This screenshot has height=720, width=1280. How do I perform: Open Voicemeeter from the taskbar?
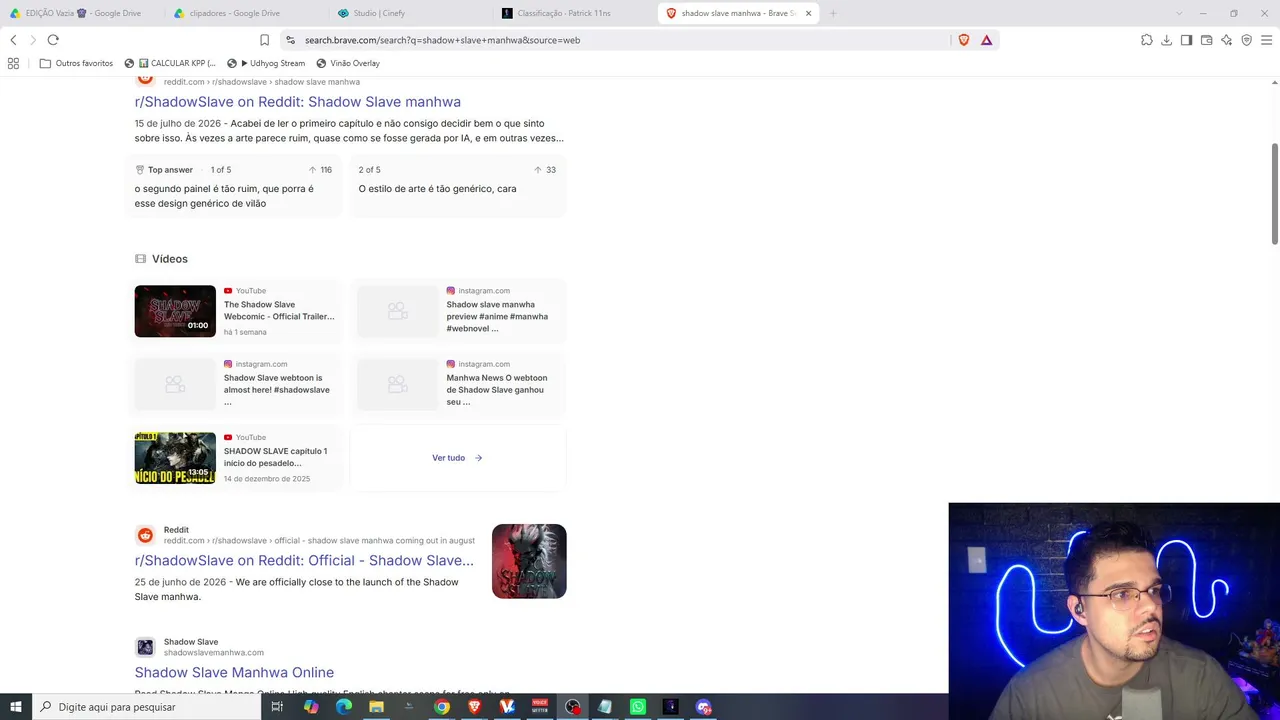(540, 707)
